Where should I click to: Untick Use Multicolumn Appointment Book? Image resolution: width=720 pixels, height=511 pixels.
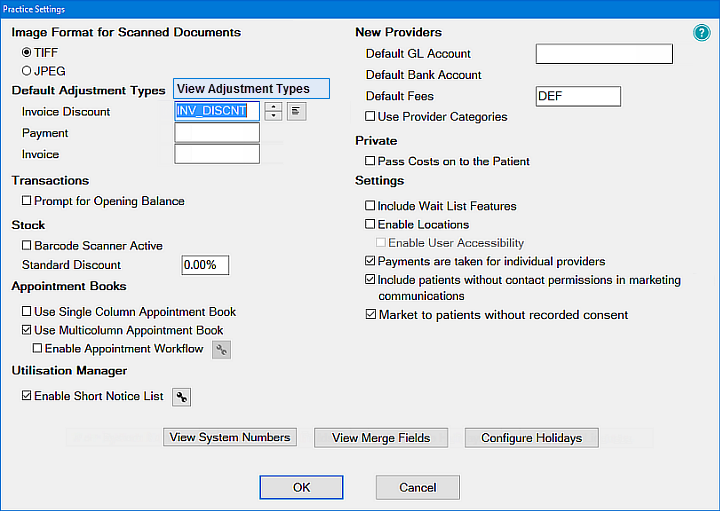tap(27, 330)
